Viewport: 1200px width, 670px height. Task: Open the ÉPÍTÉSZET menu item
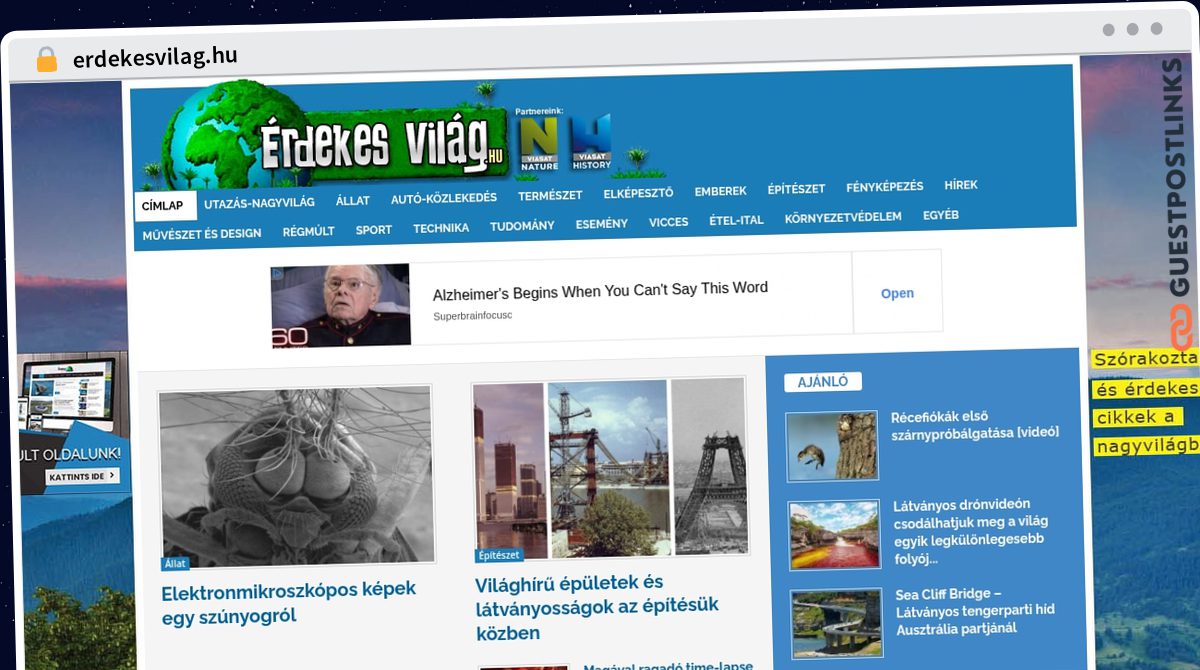click(796, 189)
